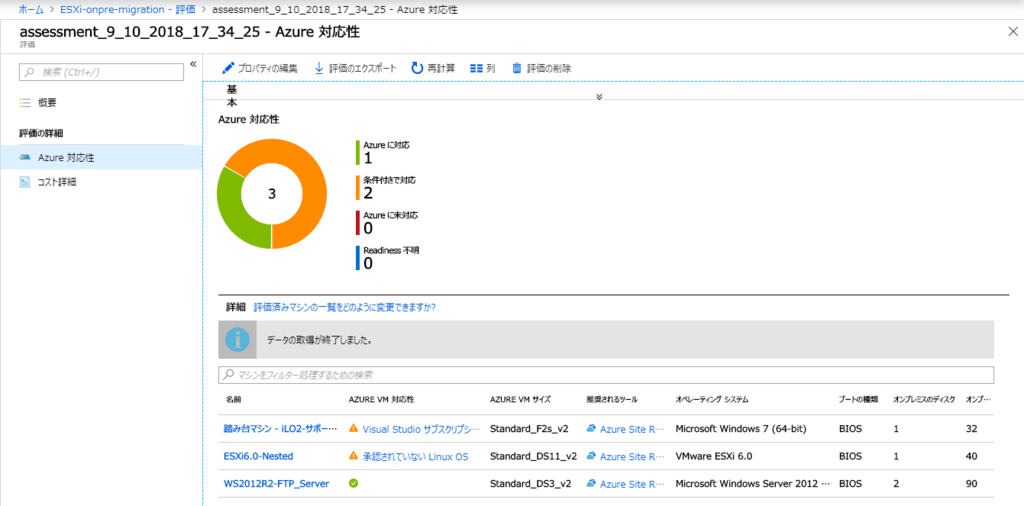Screen dimensions: 1024x506
Task: Sort by the オペレーティング システム column header
Action: click(712, 399)
